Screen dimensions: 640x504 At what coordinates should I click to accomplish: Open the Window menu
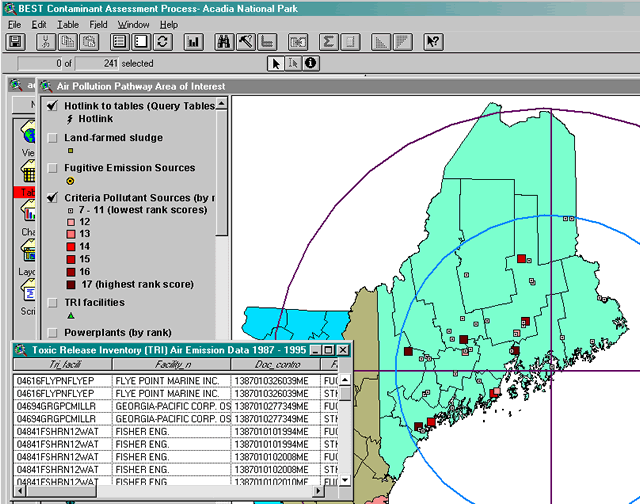coord(133,25)
